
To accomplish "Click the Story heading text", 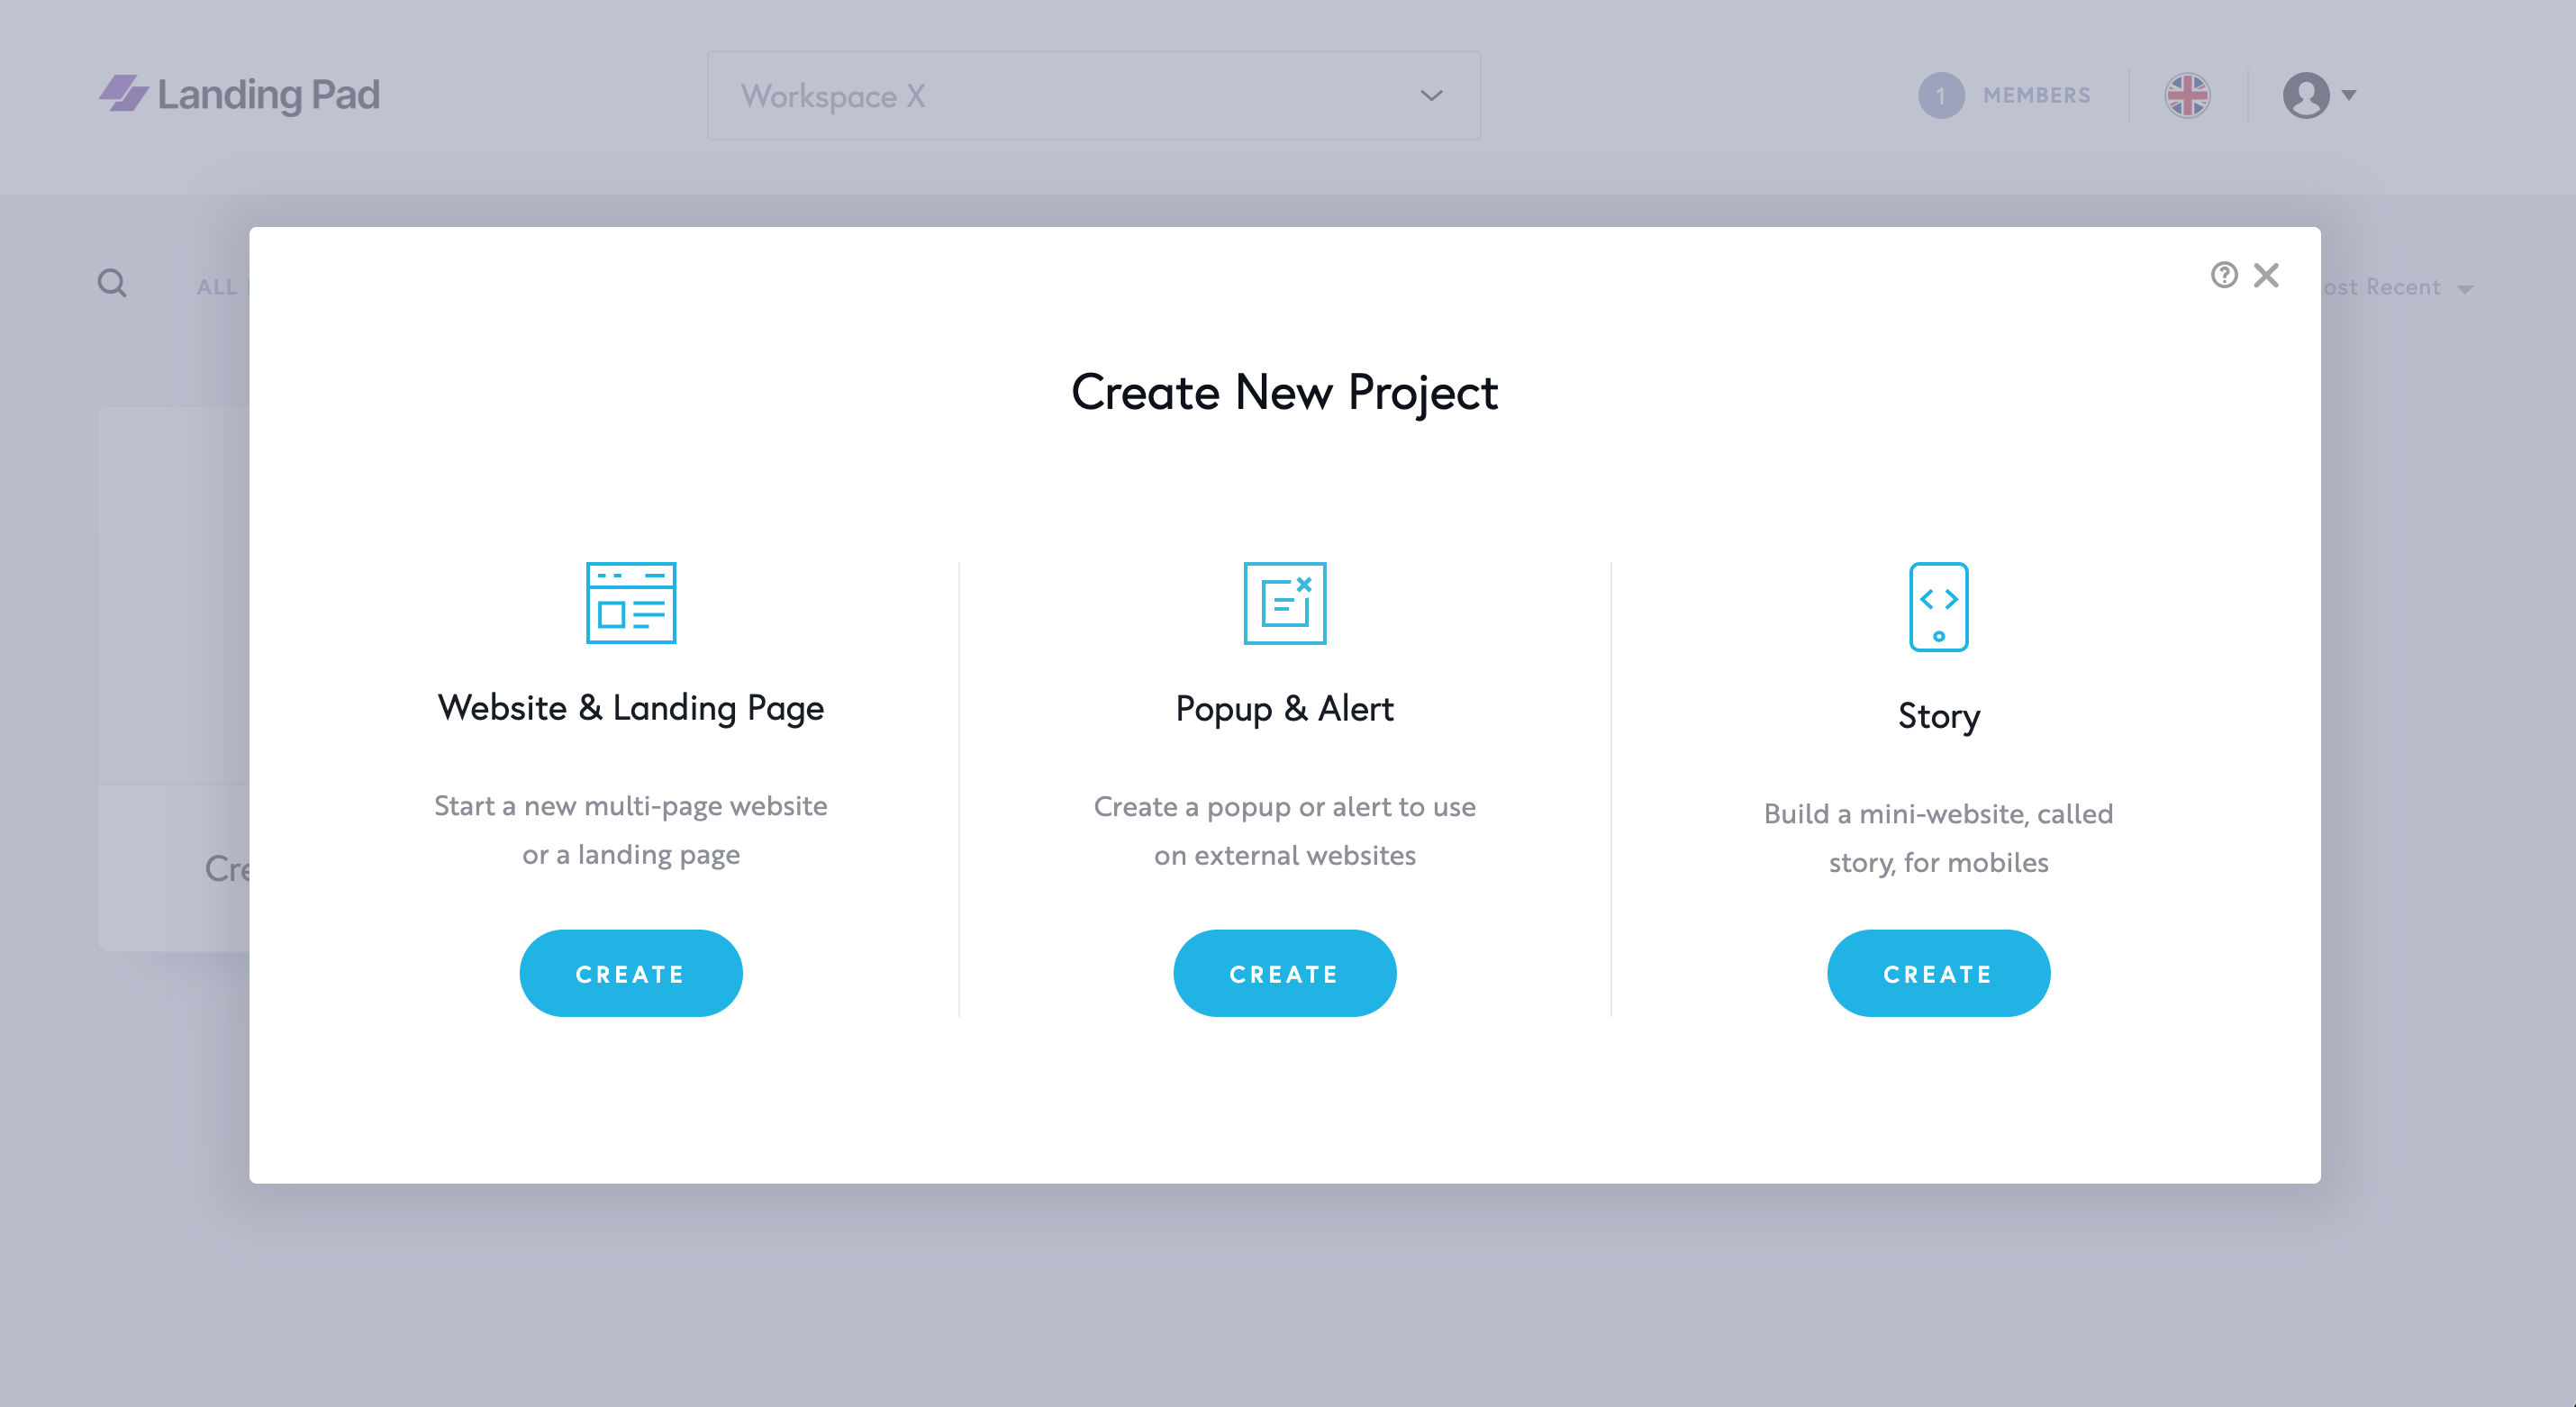I will click(x=1938, y=716).
